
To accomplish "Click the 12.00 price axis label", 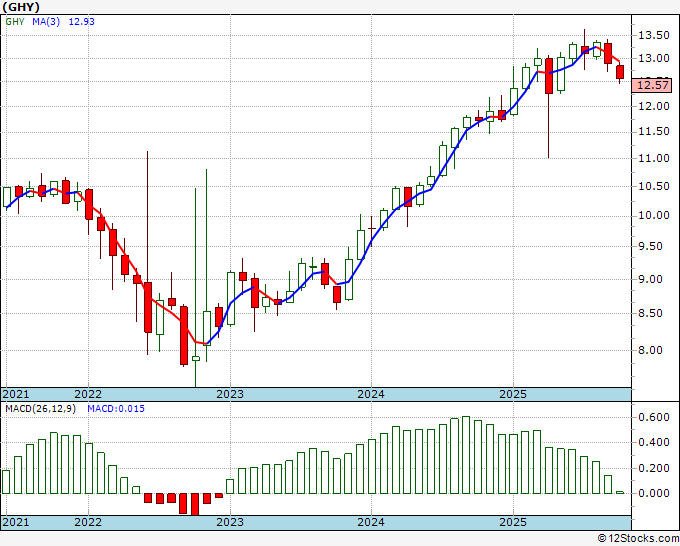I will tap(654, 106).
